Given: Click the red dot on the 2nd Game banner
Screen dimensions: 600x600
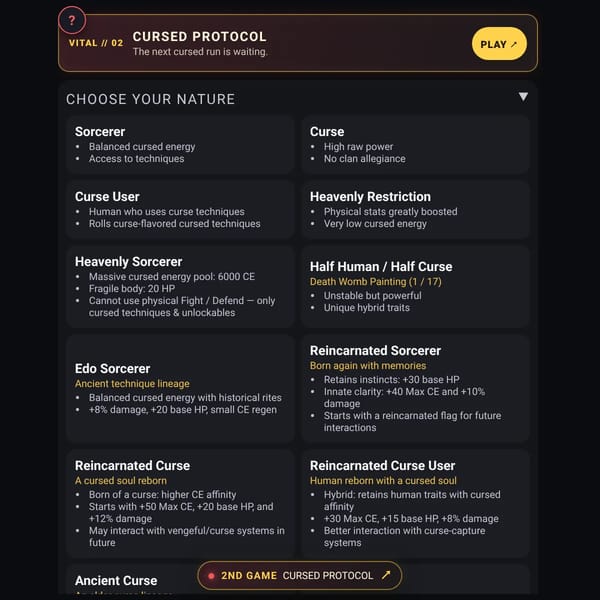Looking at the screenshot, I should [x=211, y=576].
